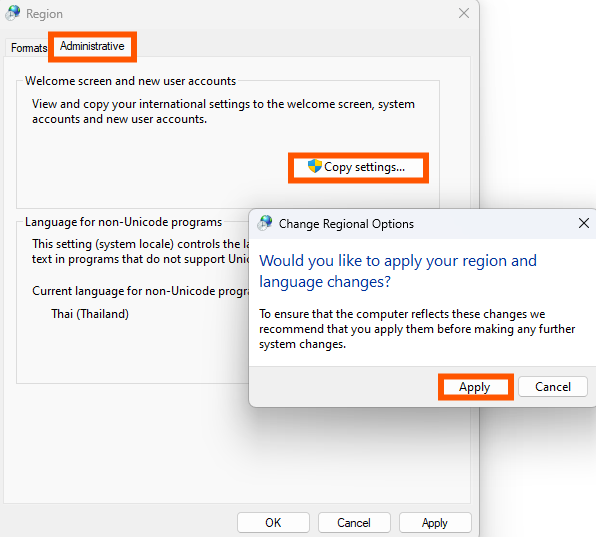Viewport: 596px width, 537px height.
Task: Click the globe icon beside Change Regional Options
Action: 265,223
